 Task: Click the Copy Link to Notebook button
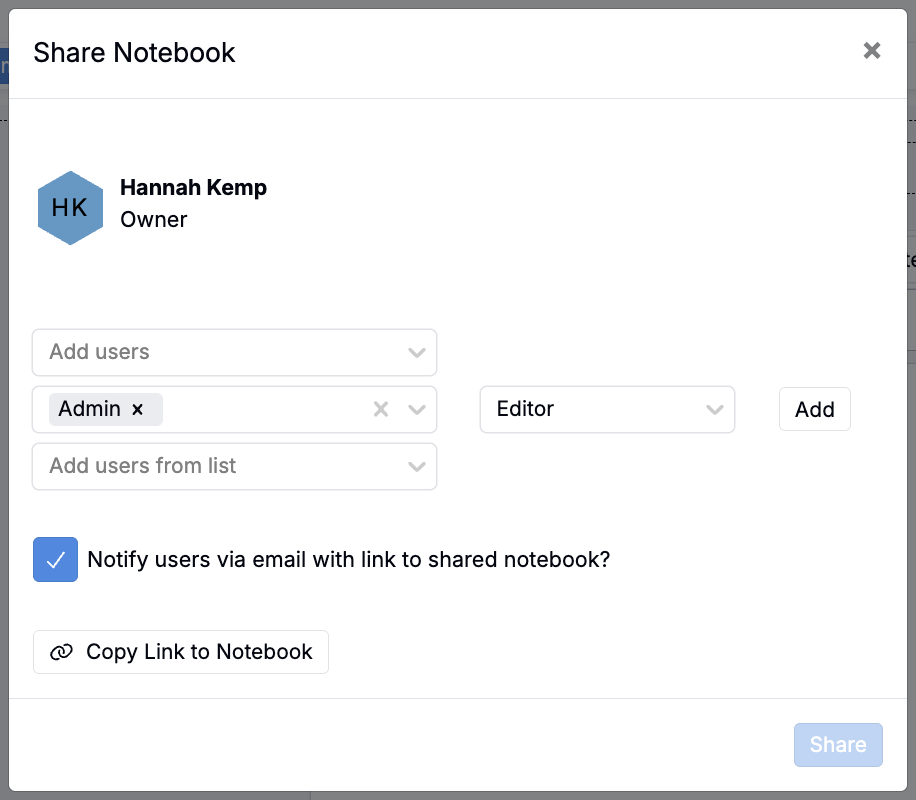pyautogui.click(x=181, y=652)
